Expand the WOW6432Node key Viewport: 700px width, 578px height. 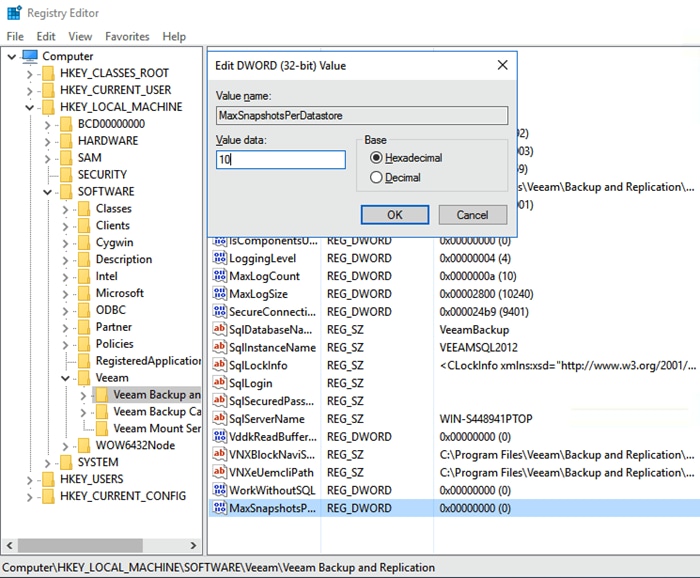click(65, 446)
